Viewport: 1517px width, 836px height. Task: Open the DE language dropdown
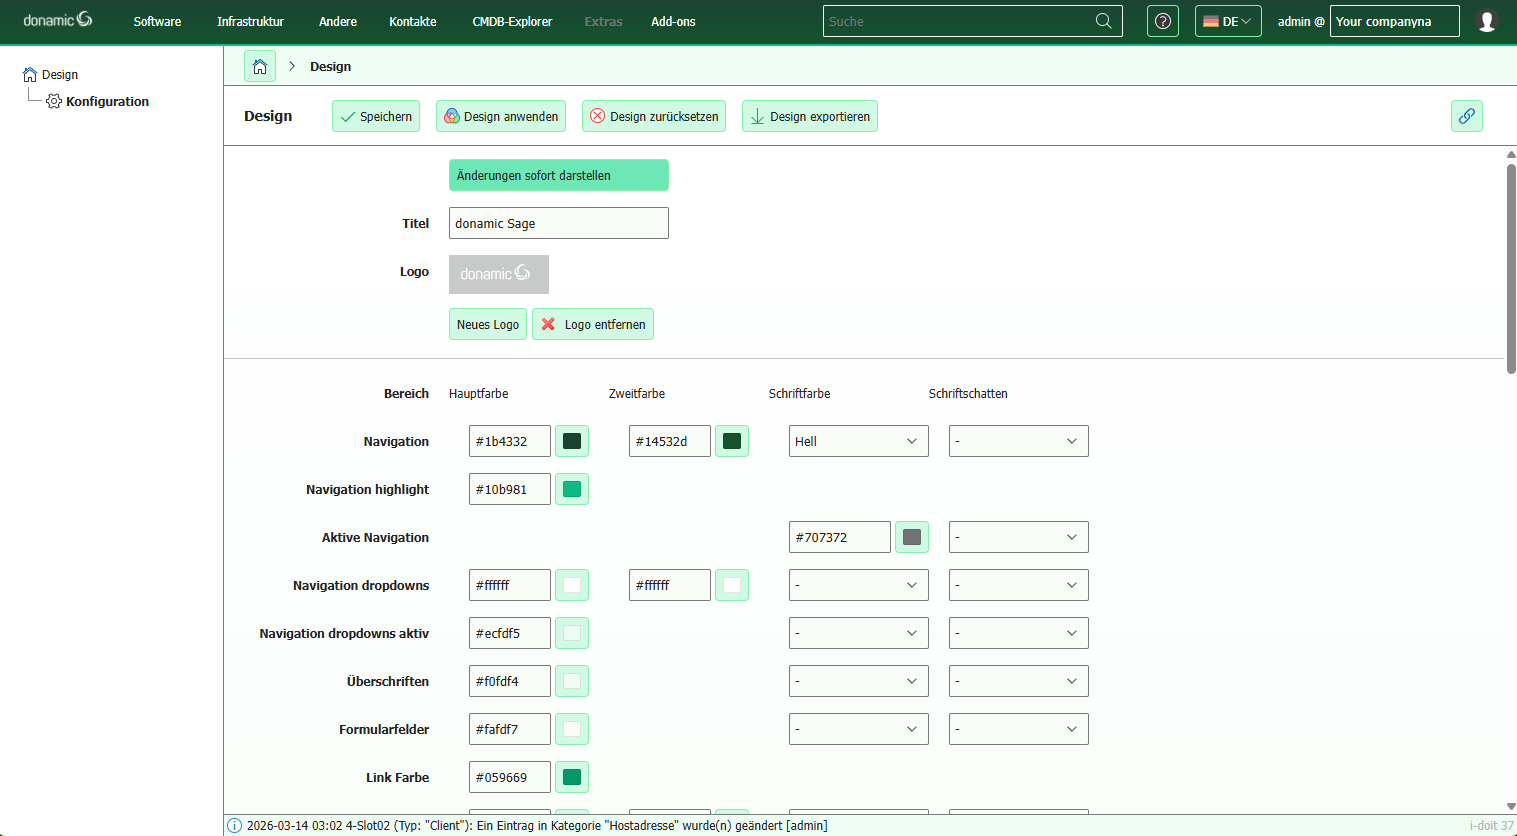(x=1228, y=20)
